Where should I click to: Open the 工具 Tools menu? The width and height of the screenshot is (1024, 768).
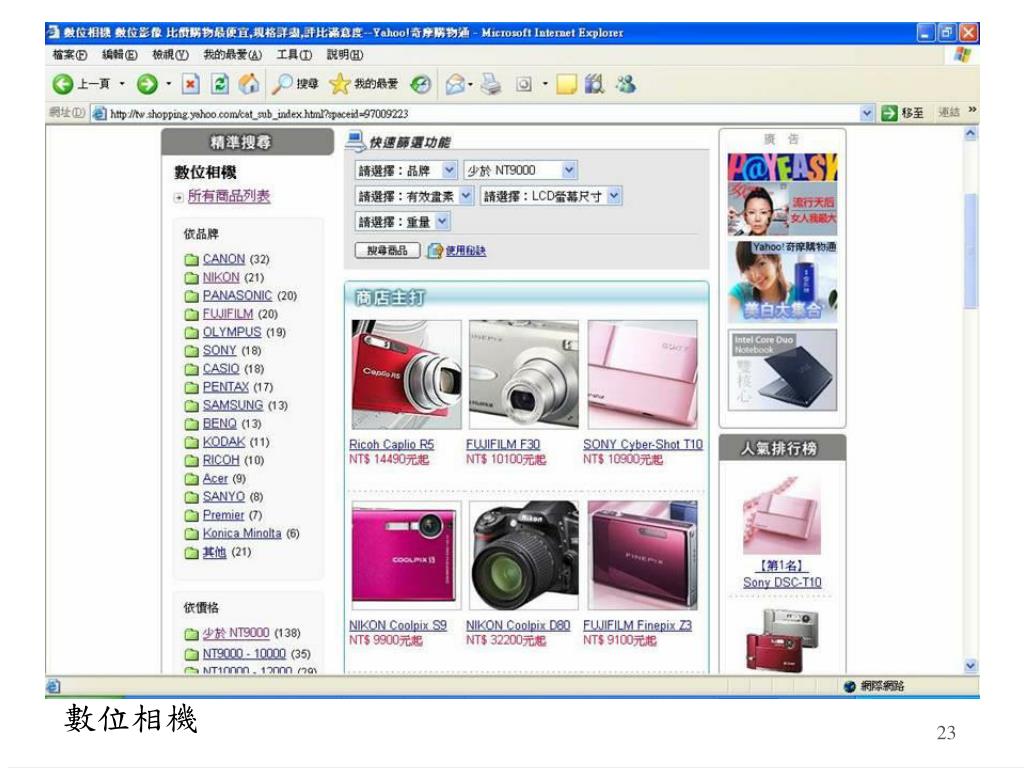pyautogui.click(x=294, y=55)
